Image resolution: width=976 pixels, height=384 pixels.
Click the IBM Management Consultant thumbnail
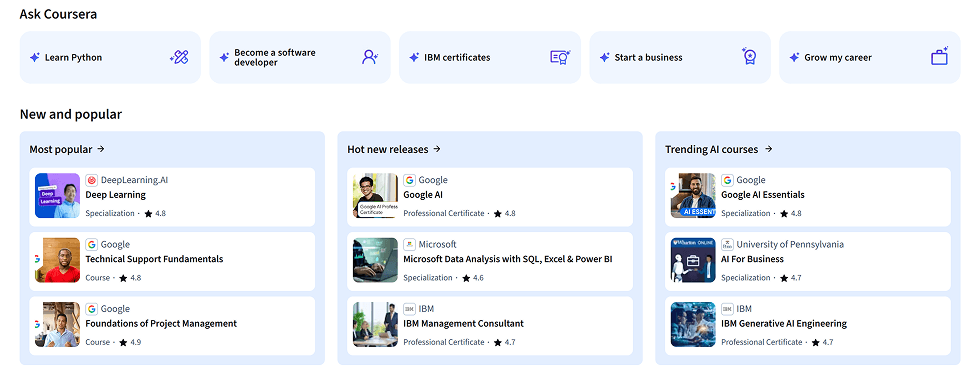(375, 324)
